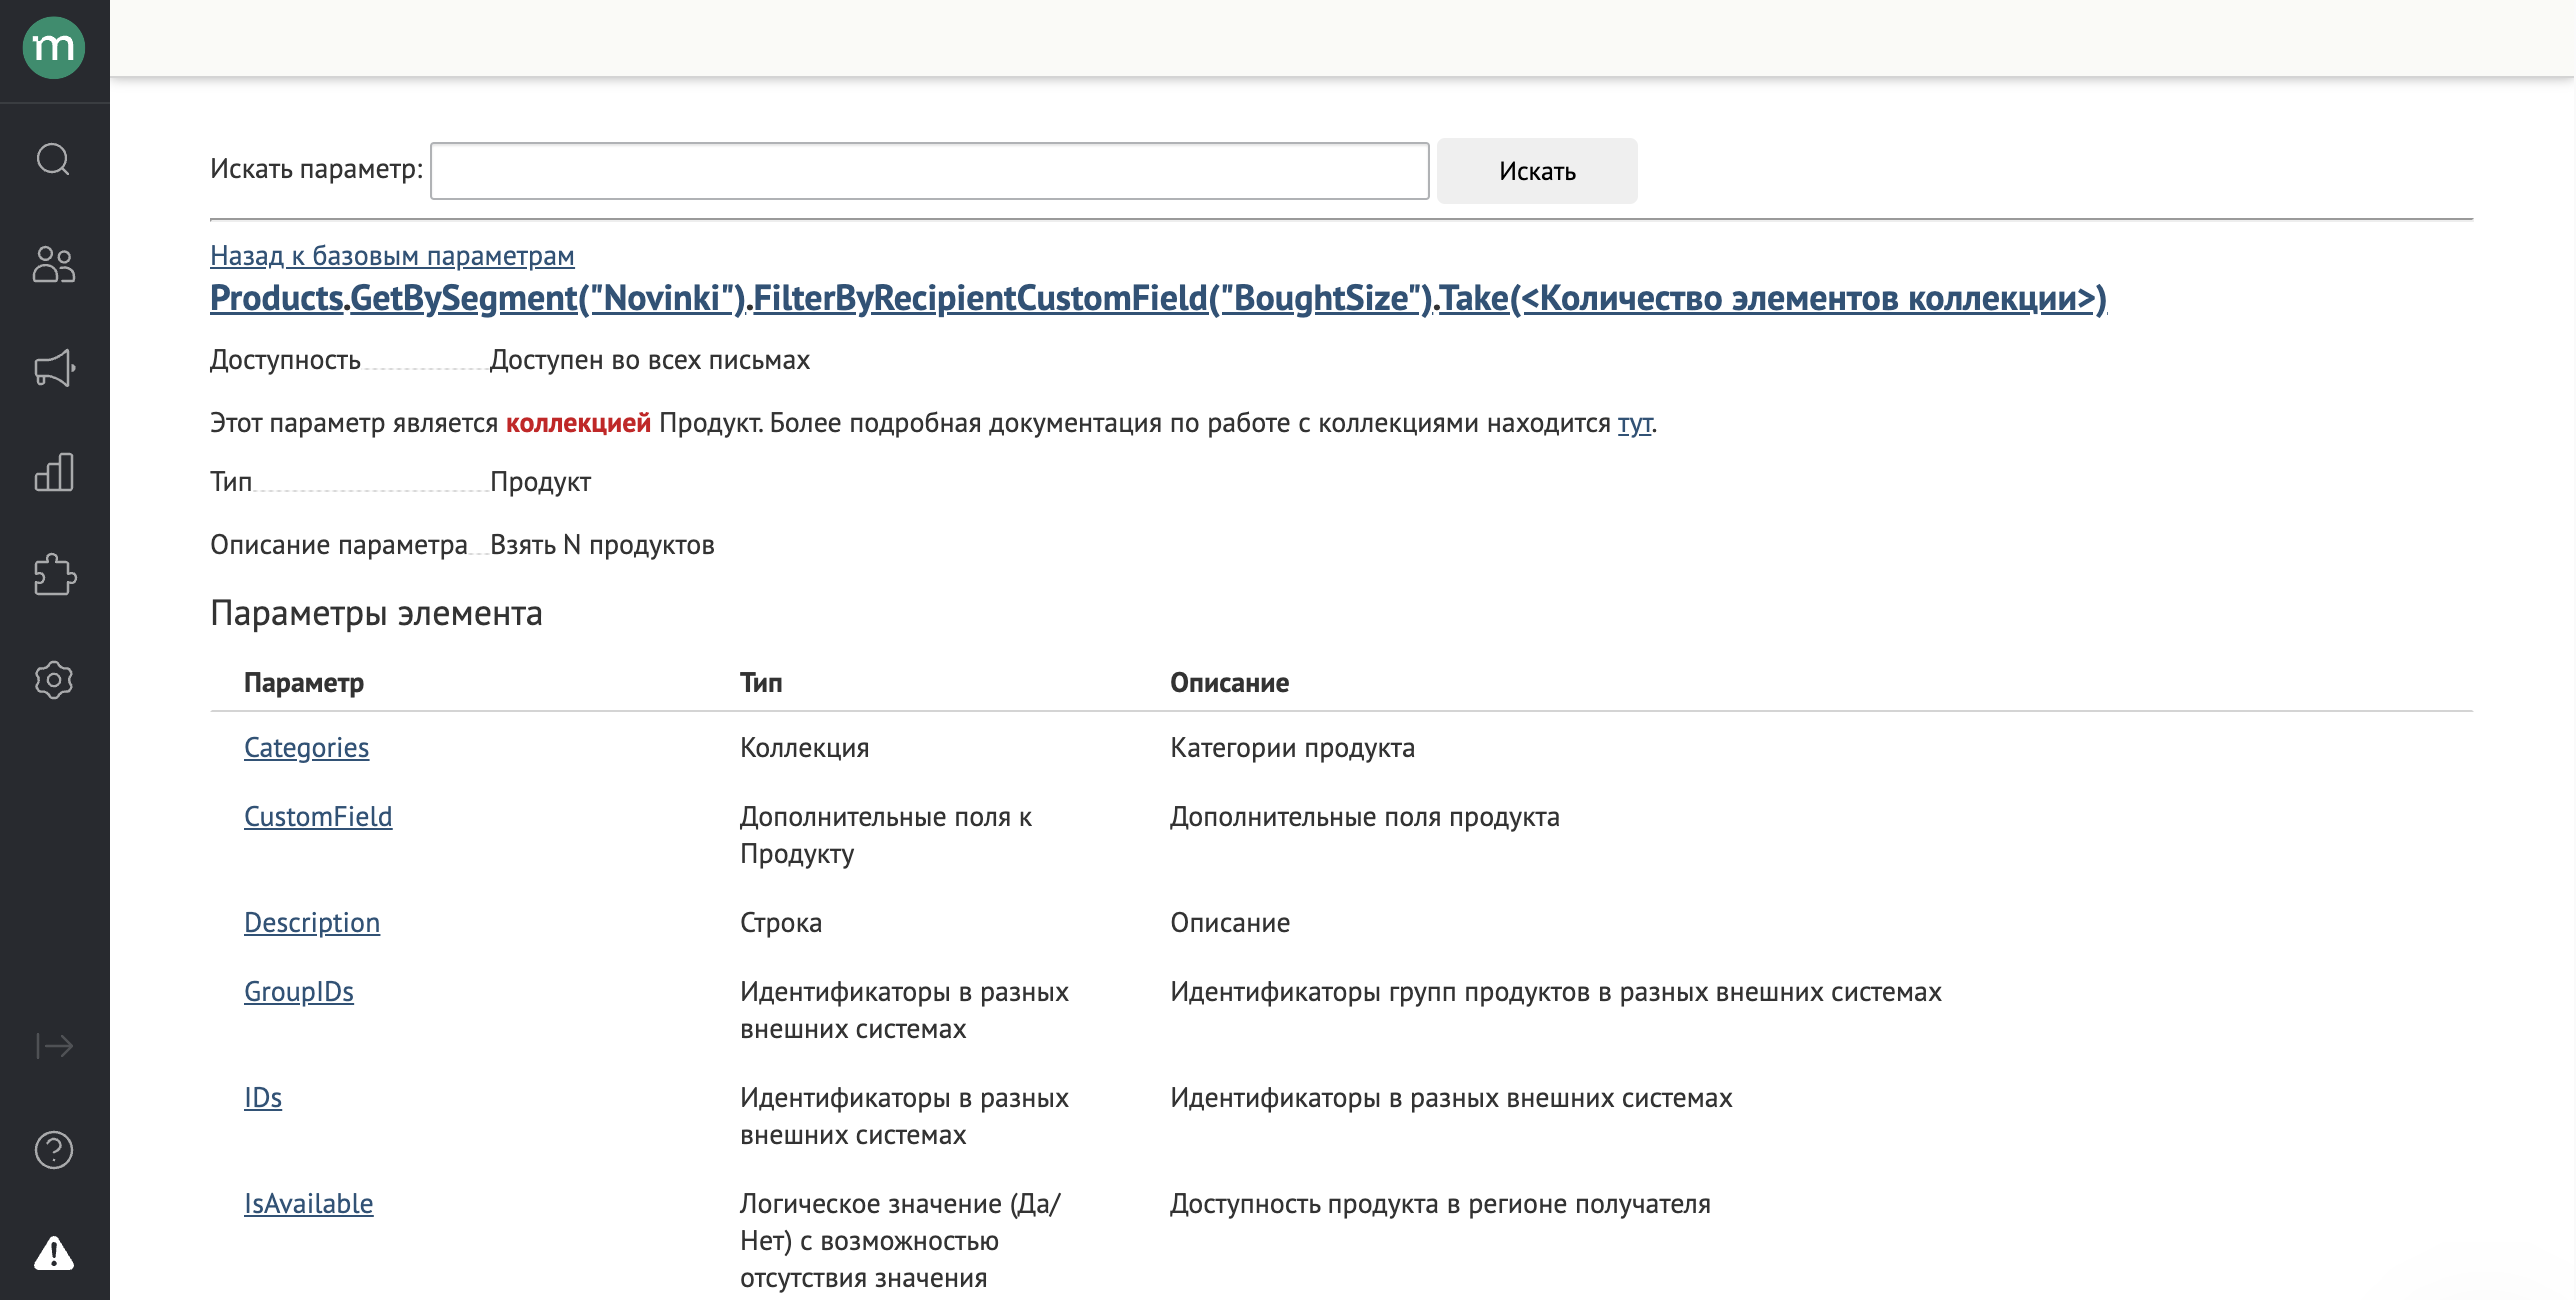Click the red 'коллекцией' word
This screenshot has width=2576, height=1300.
[578, 423]
